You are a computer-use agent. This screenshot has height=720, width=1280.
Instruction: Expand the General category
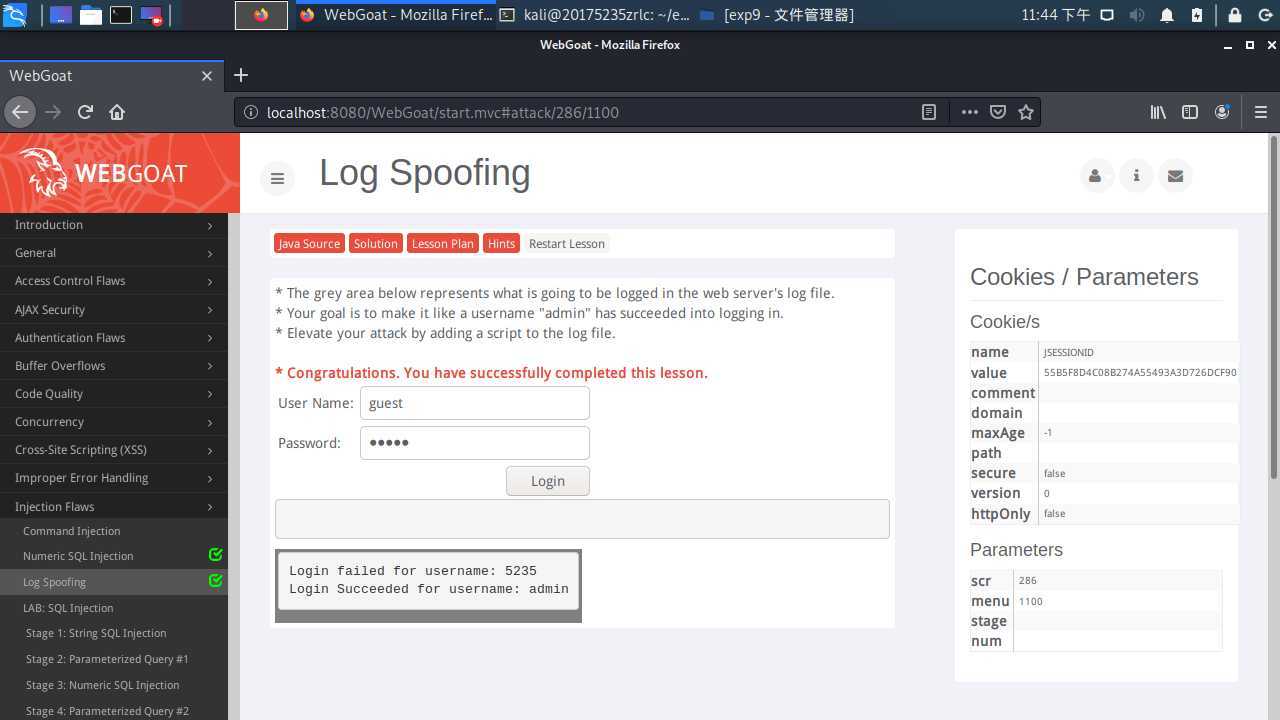tap(114, 253)
